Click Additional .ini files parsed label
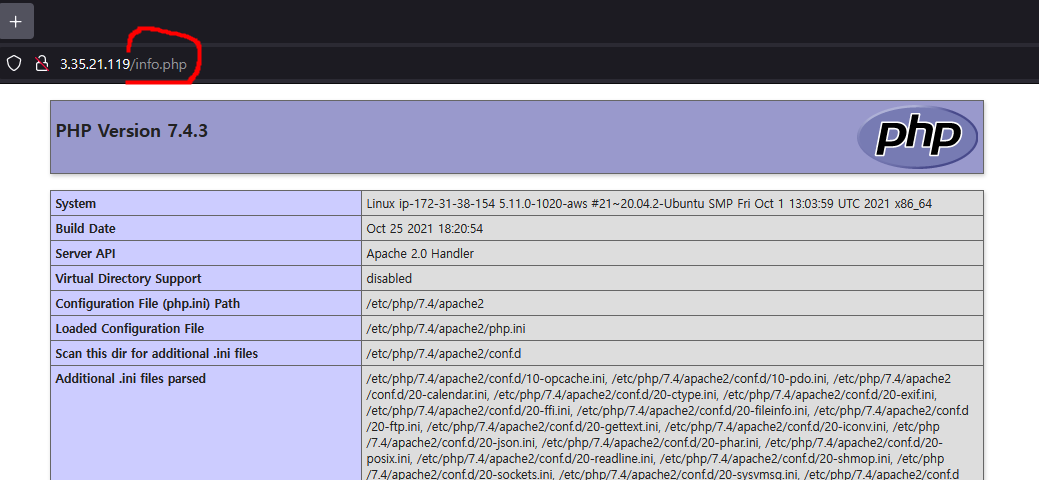The image size is (1039, 480). (x=131, y=379)
